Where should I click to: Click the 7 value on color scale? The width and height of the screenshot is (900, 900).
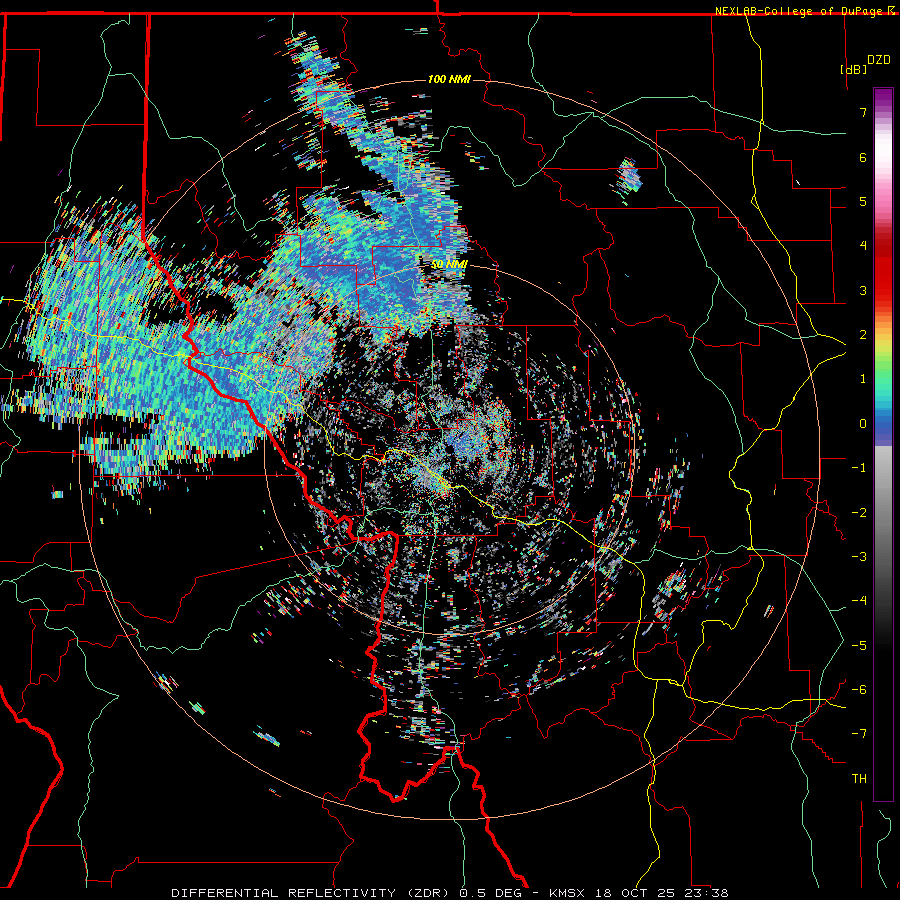pyautogui.click(x=863, y=112)
